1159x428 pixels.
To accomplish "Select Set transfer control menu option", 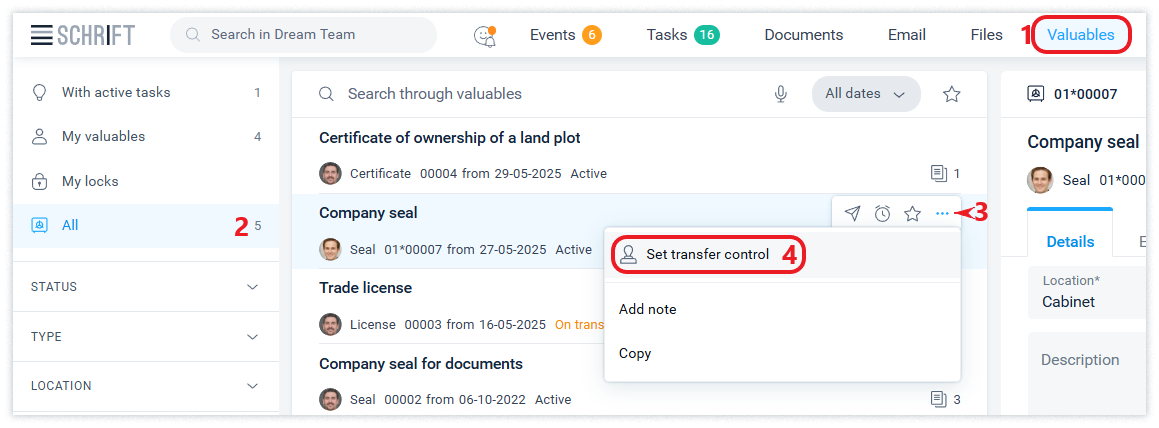I will [707, 254].
